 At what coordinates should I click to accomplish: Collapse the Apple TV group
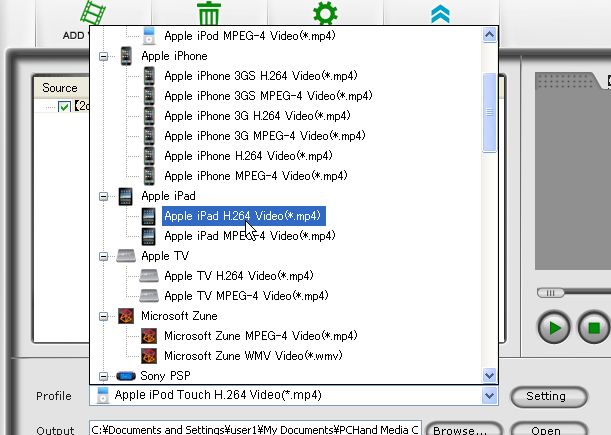103,256
